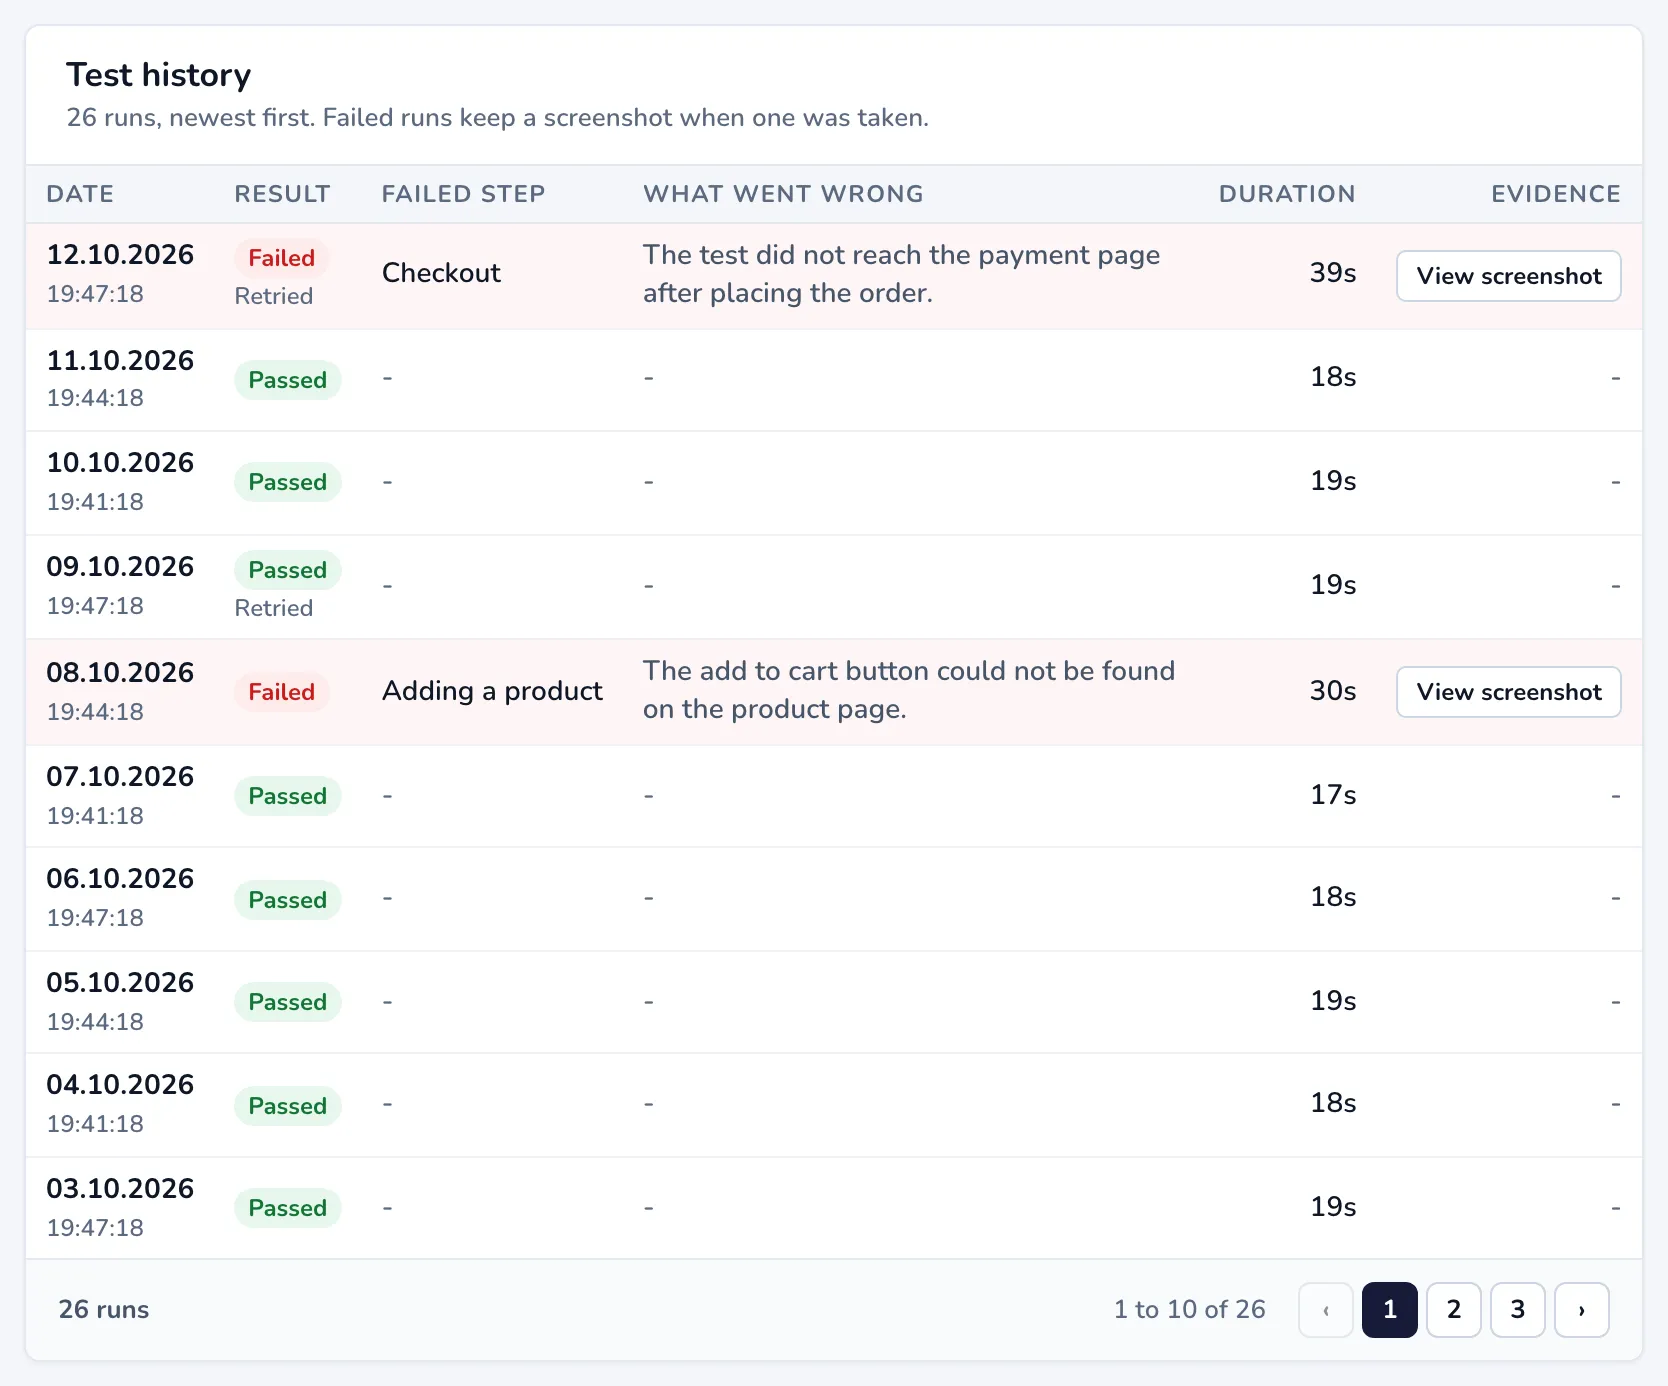View screenshot for Adding a product failure
Image resolution: width=1668 pixels, height=1386 pixels.
click(x=1508, y=692)
